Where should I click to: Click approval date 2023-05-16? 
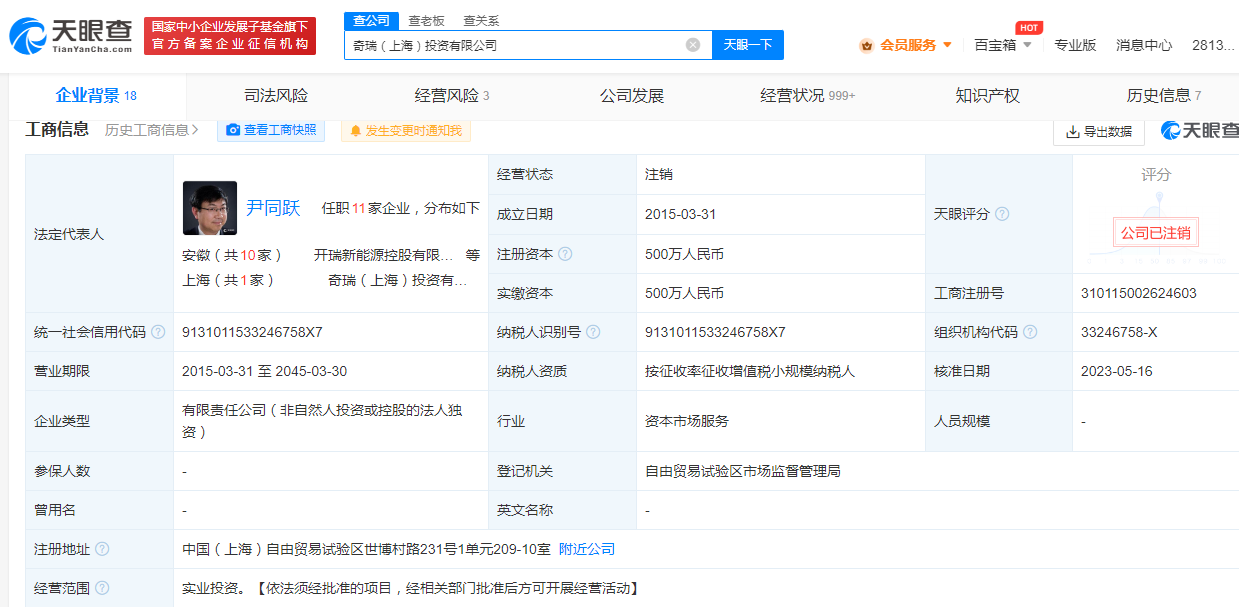click(1117, 371)
